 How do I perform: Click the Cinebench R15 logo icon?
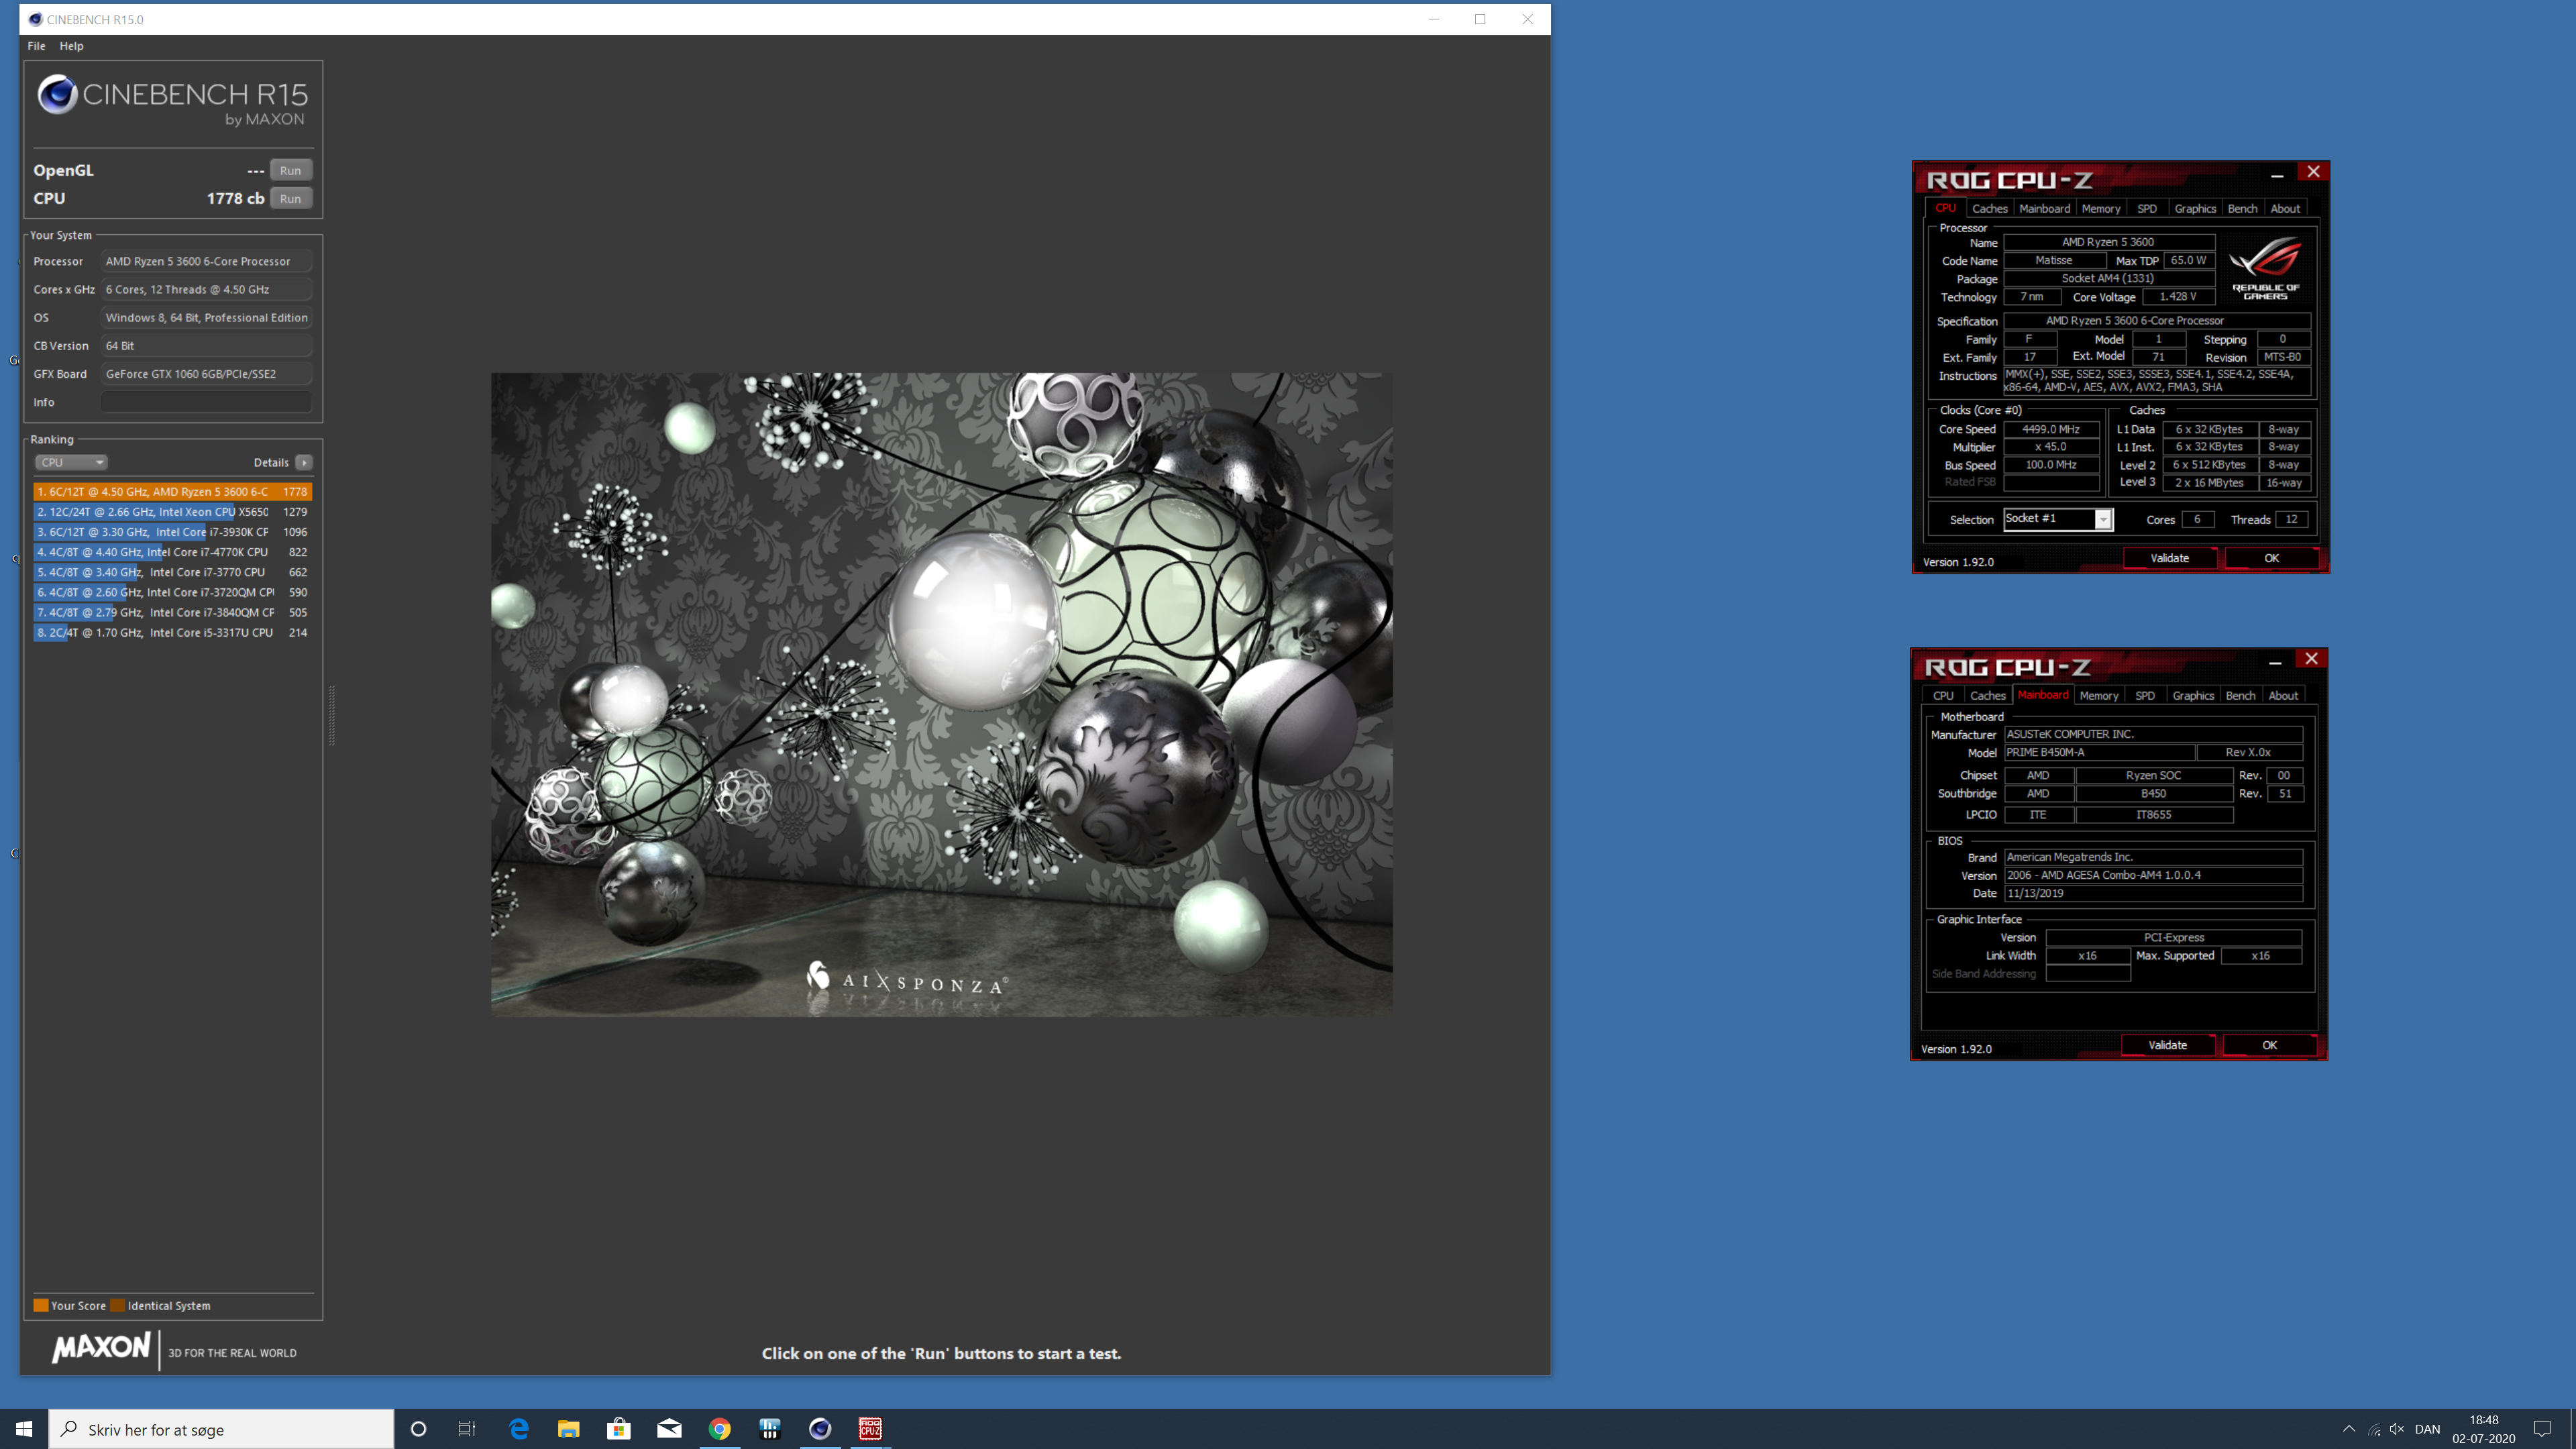click(57, 95)
